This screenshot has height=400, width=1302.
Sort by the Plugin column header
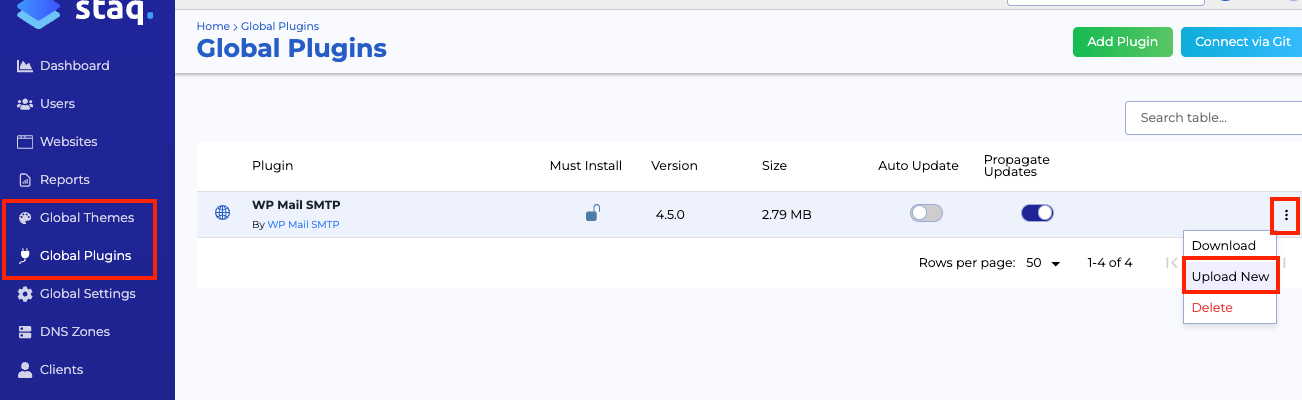click(x=273, y=166)
